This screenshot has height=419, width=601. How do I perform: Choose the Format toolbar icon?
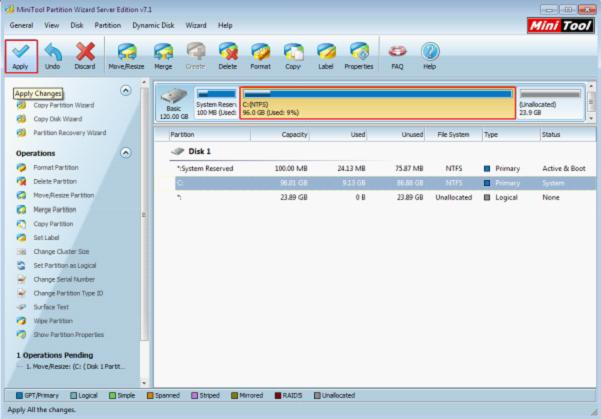[261, 56]
